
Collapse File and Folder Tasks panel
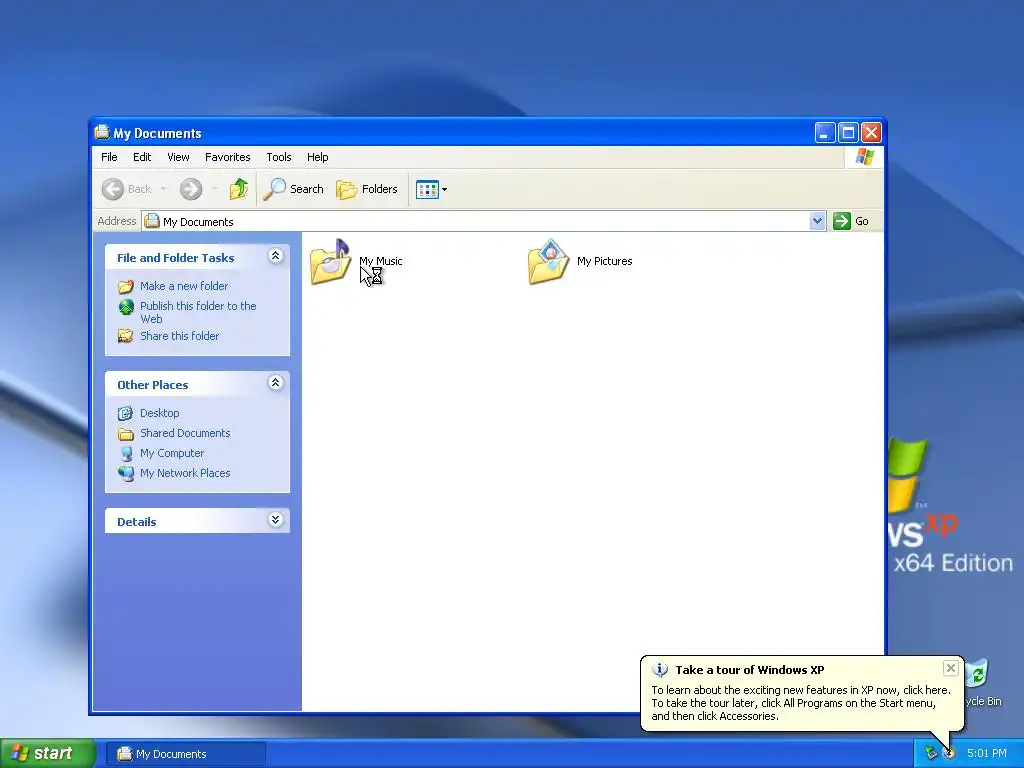point(276,256)
